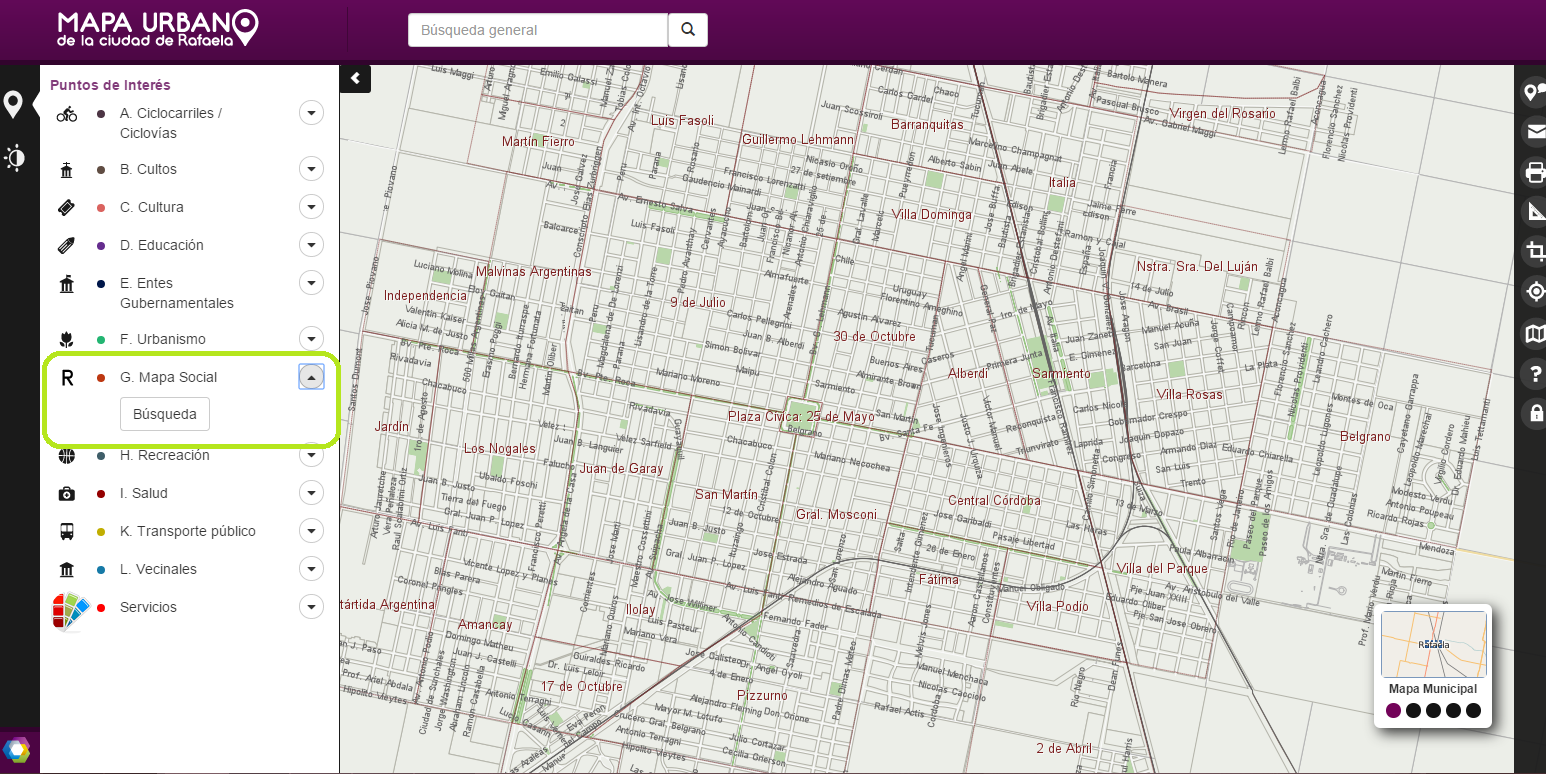
Task: Click the Búsqueda button under Mapa Social
Action: [x=164, y=413]
